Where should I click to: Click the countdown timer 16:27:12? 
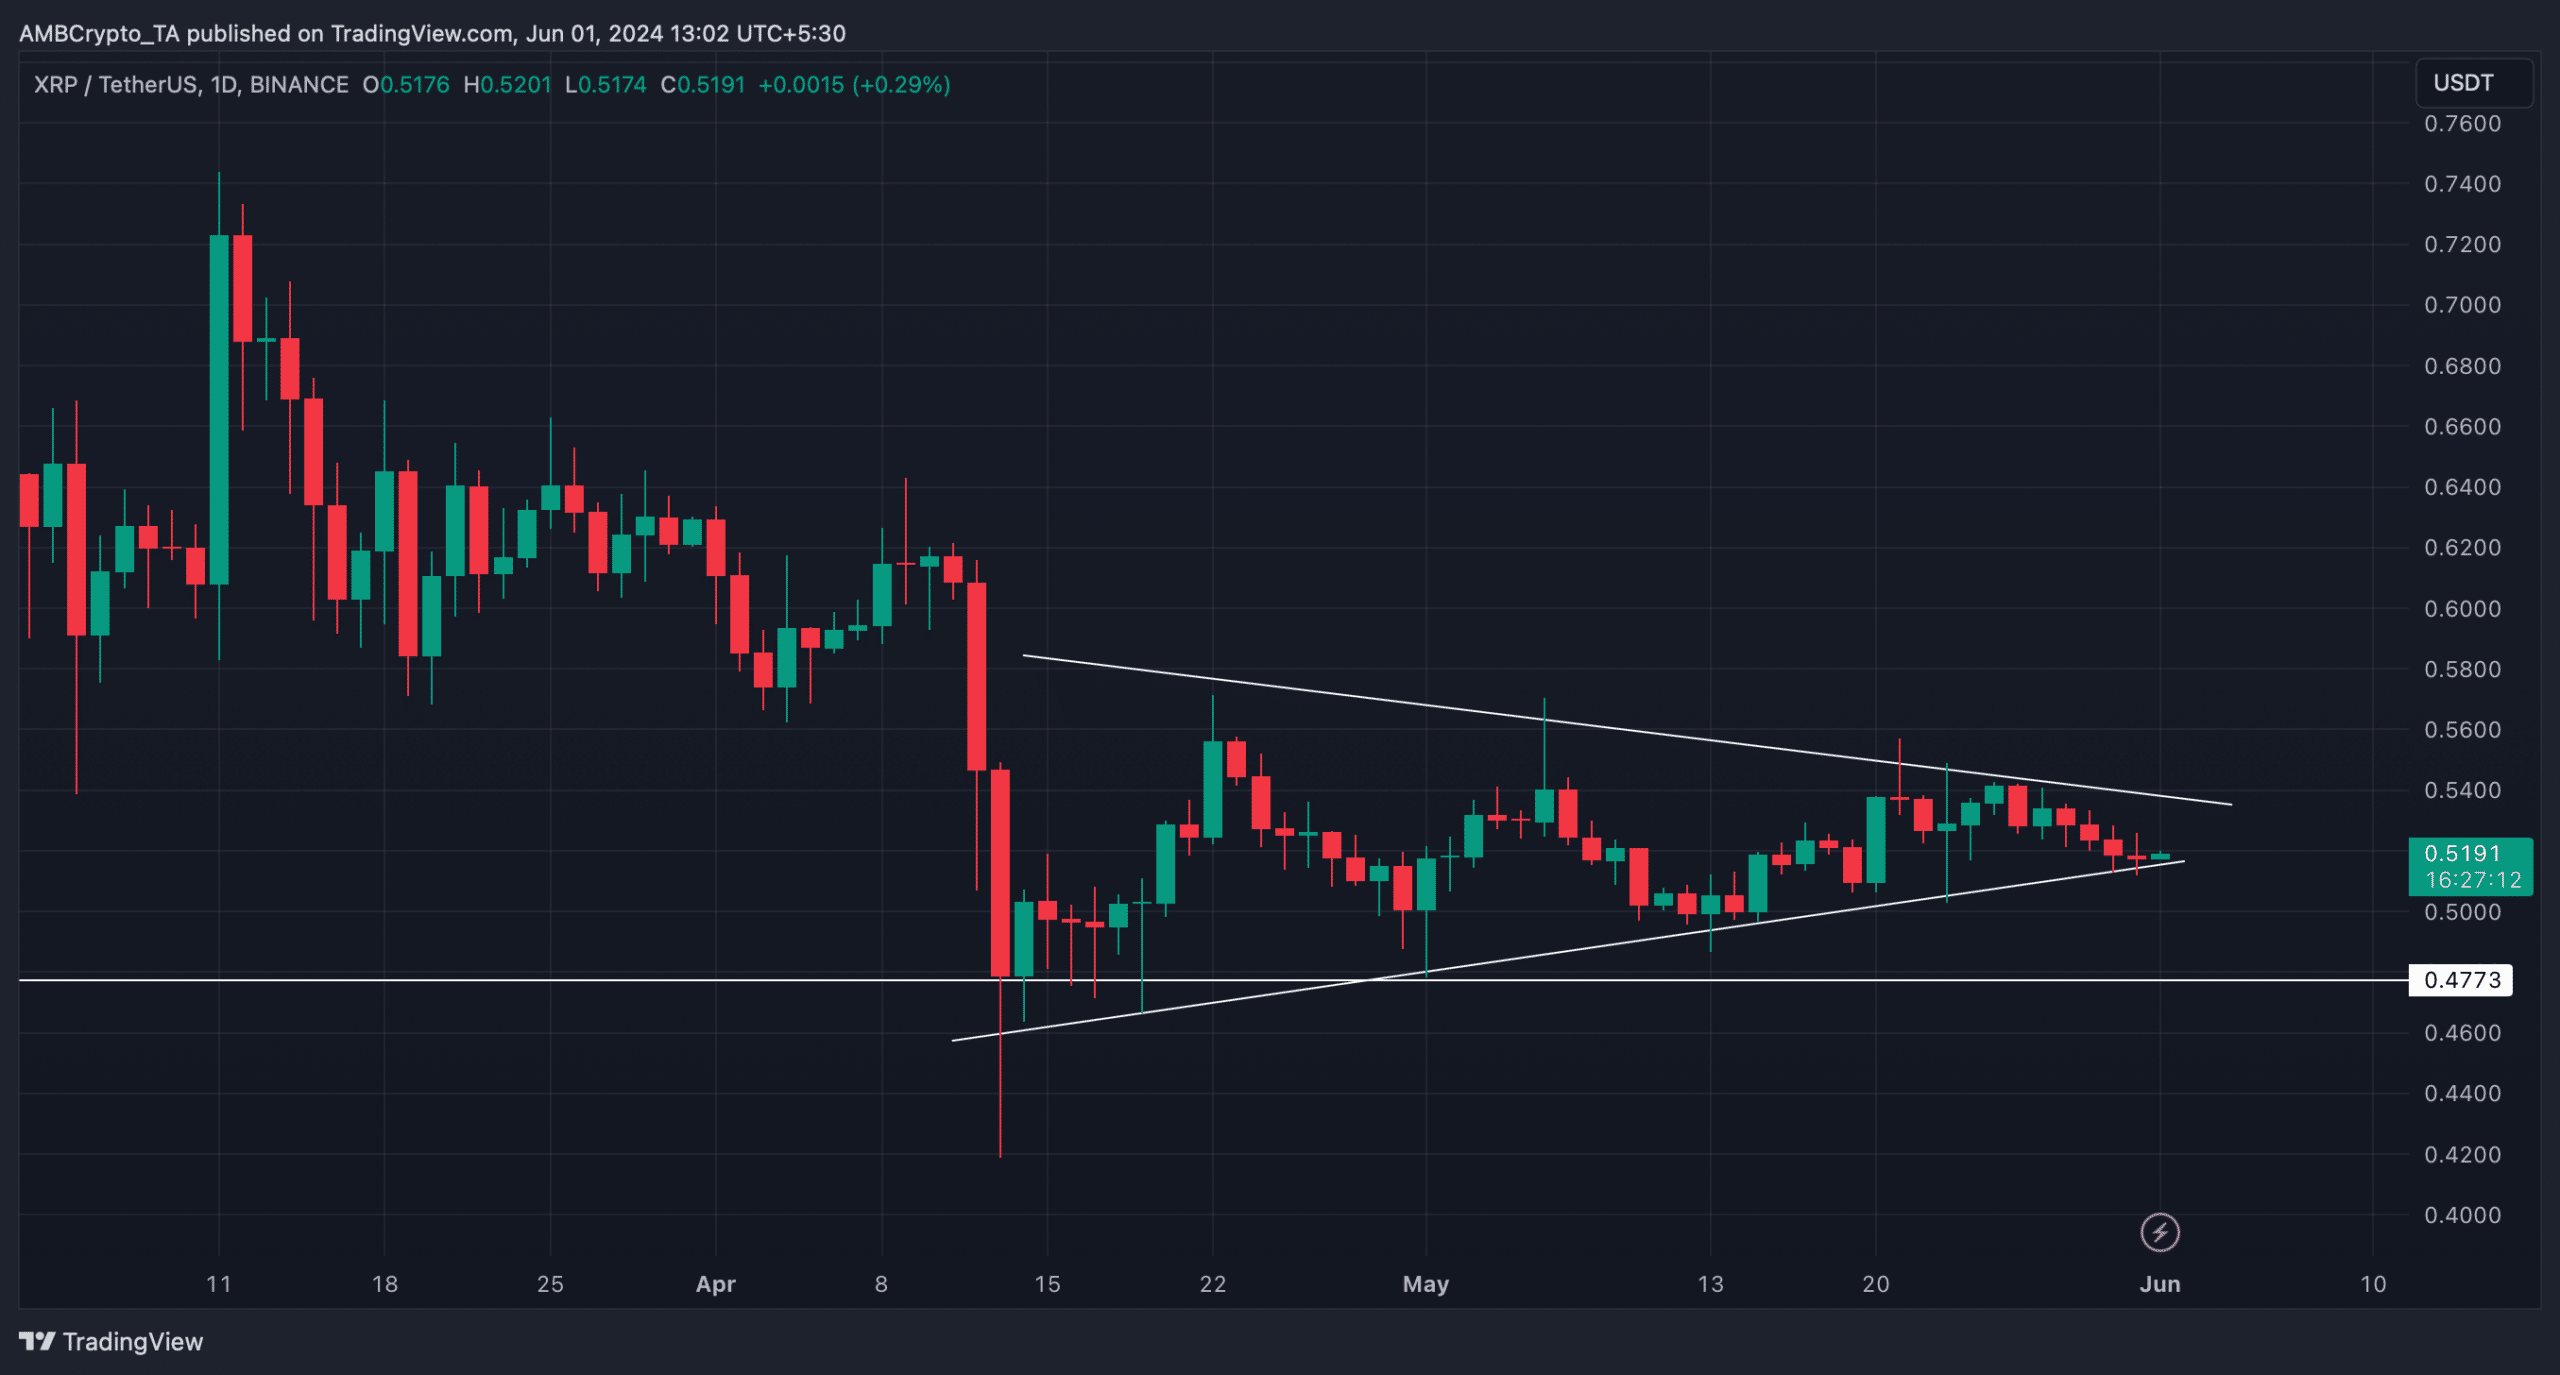(2473, 880)
